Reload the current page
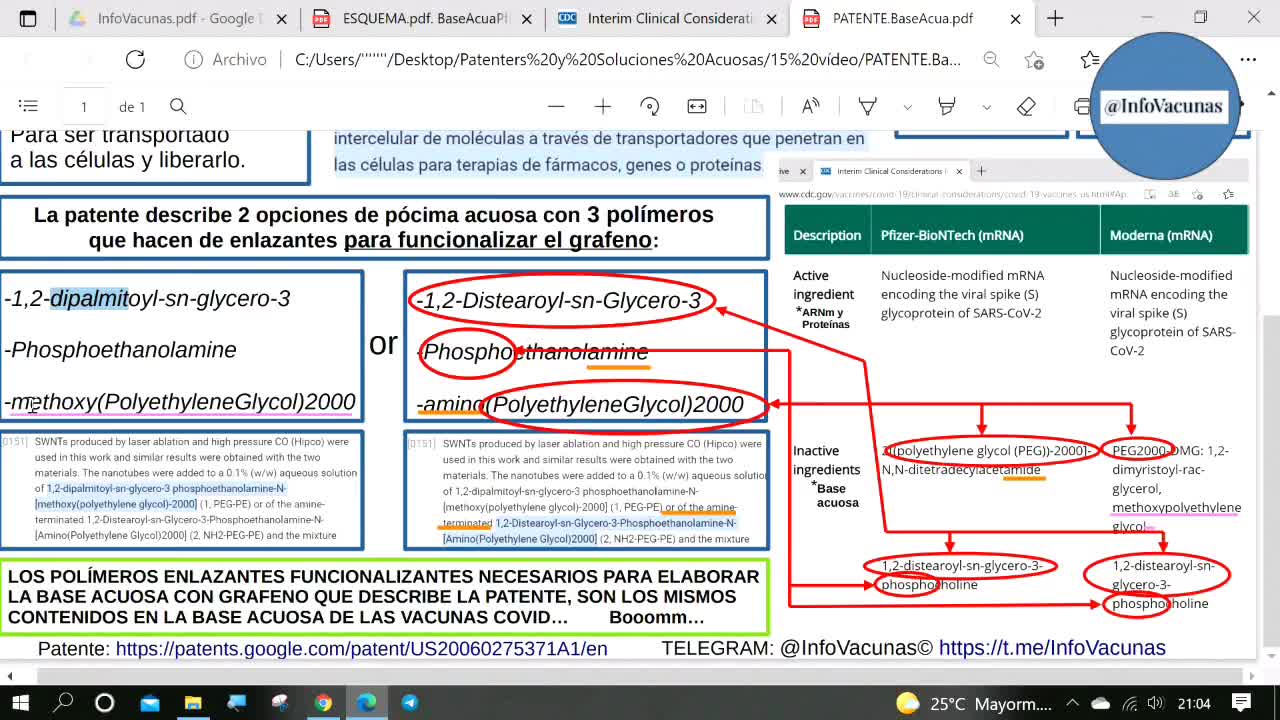Viewport: 1280px width, 720px height. point(135,60)
